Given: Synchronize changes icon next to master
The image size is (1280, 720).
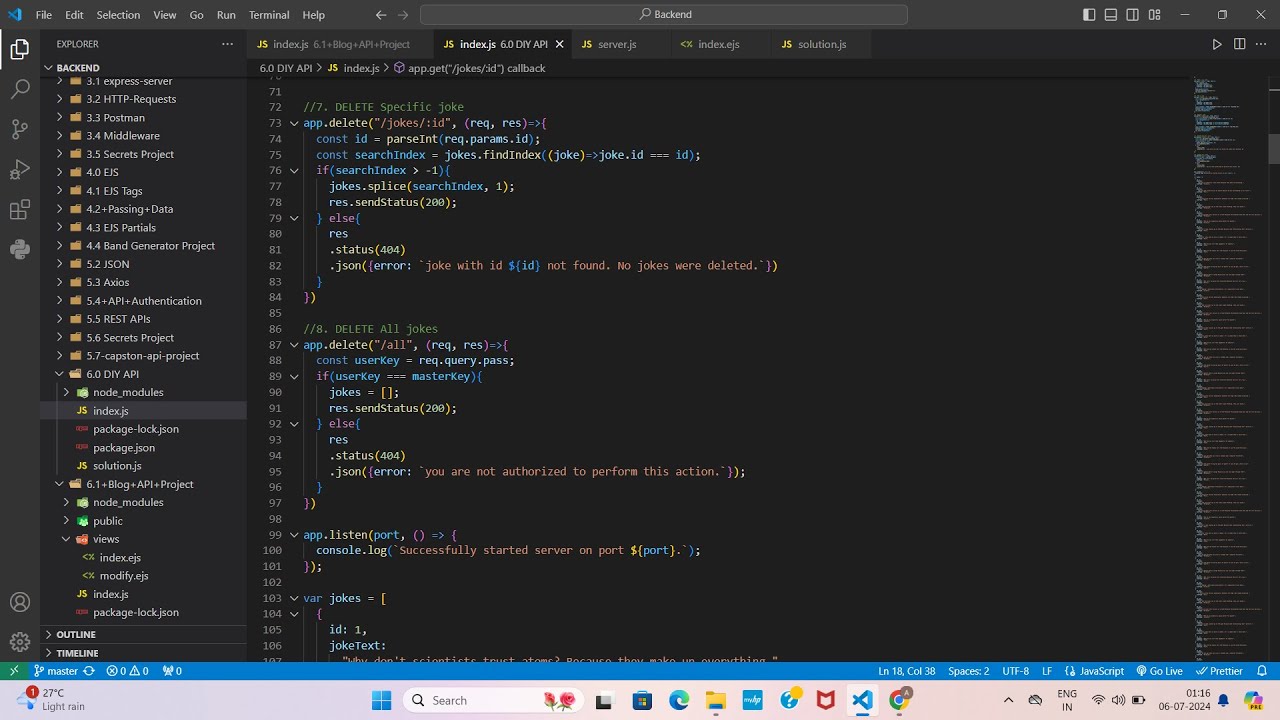Looking at the screenshot, I should point(89,671).
